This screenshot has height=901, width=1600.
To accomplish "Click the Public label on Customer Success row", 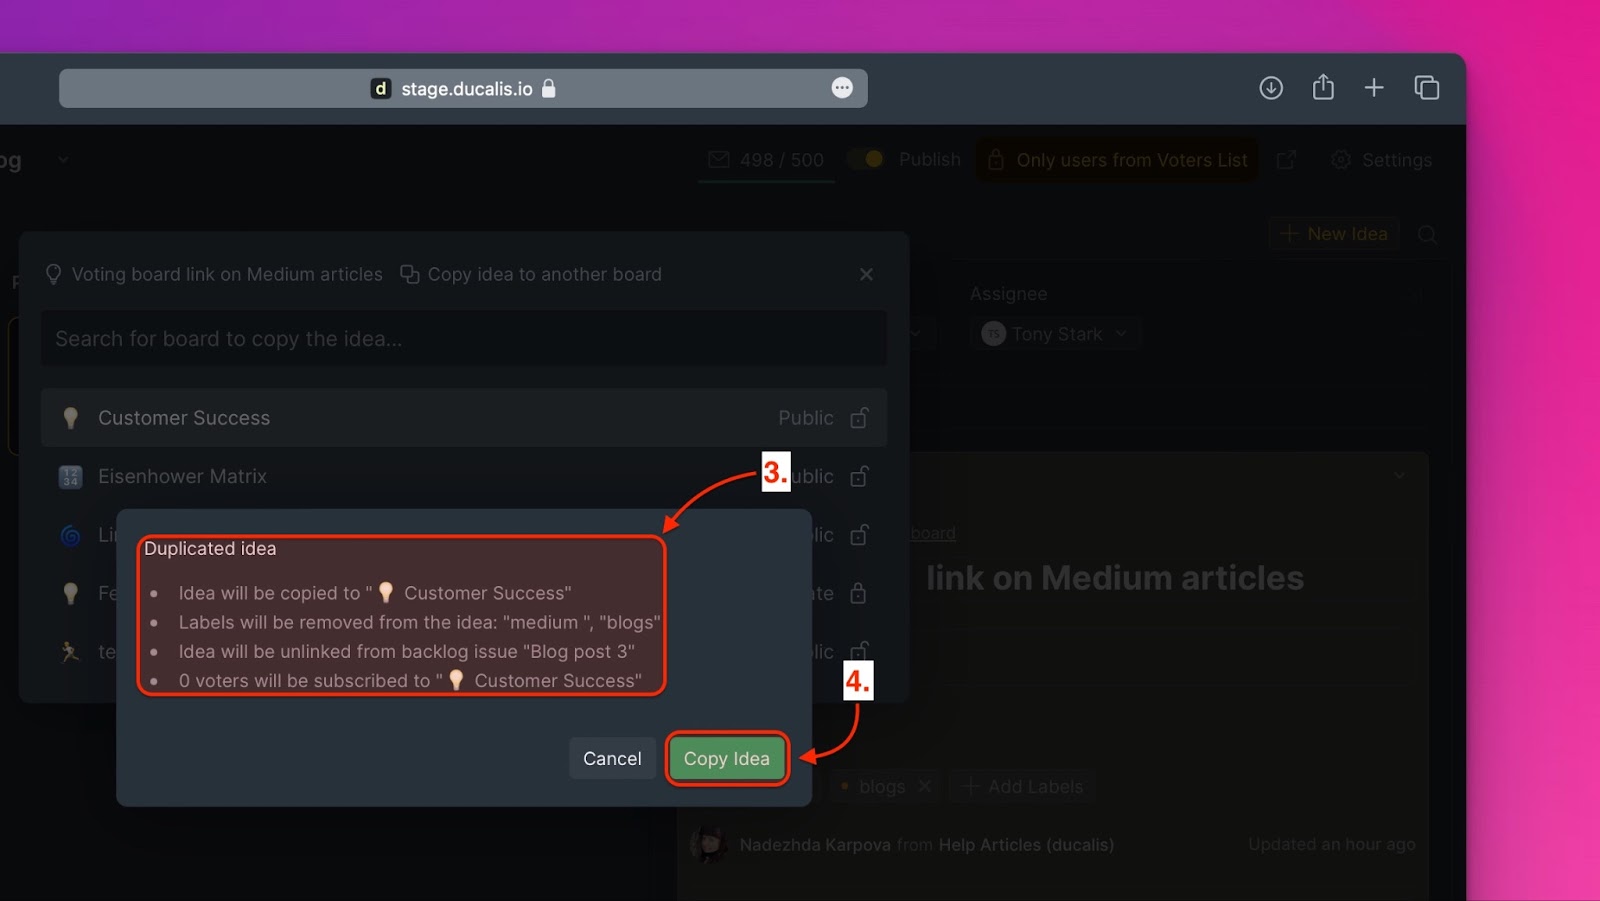I will coord(806,418).
